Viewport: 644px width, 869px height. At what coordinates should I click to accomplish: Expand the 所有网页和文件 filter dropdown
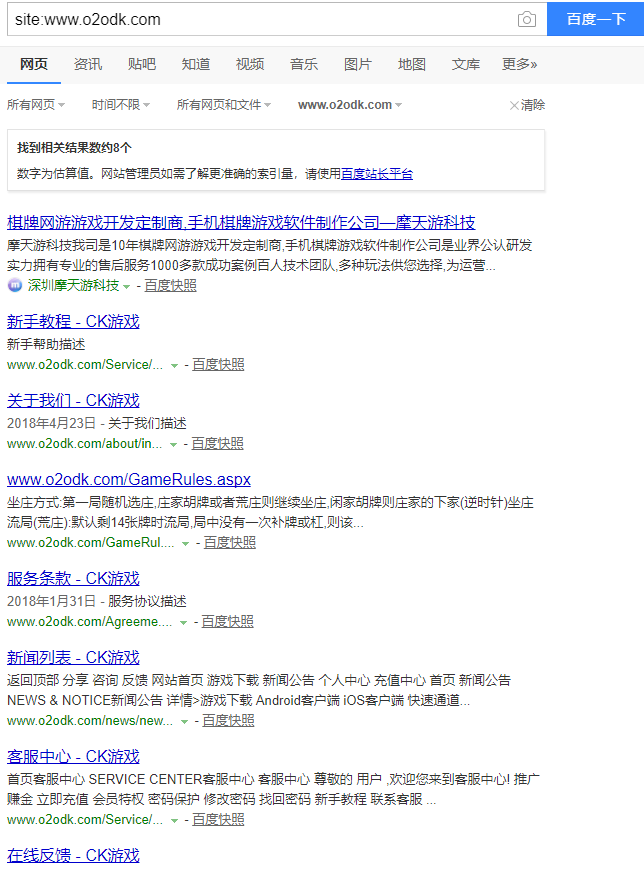pos(224,105)
